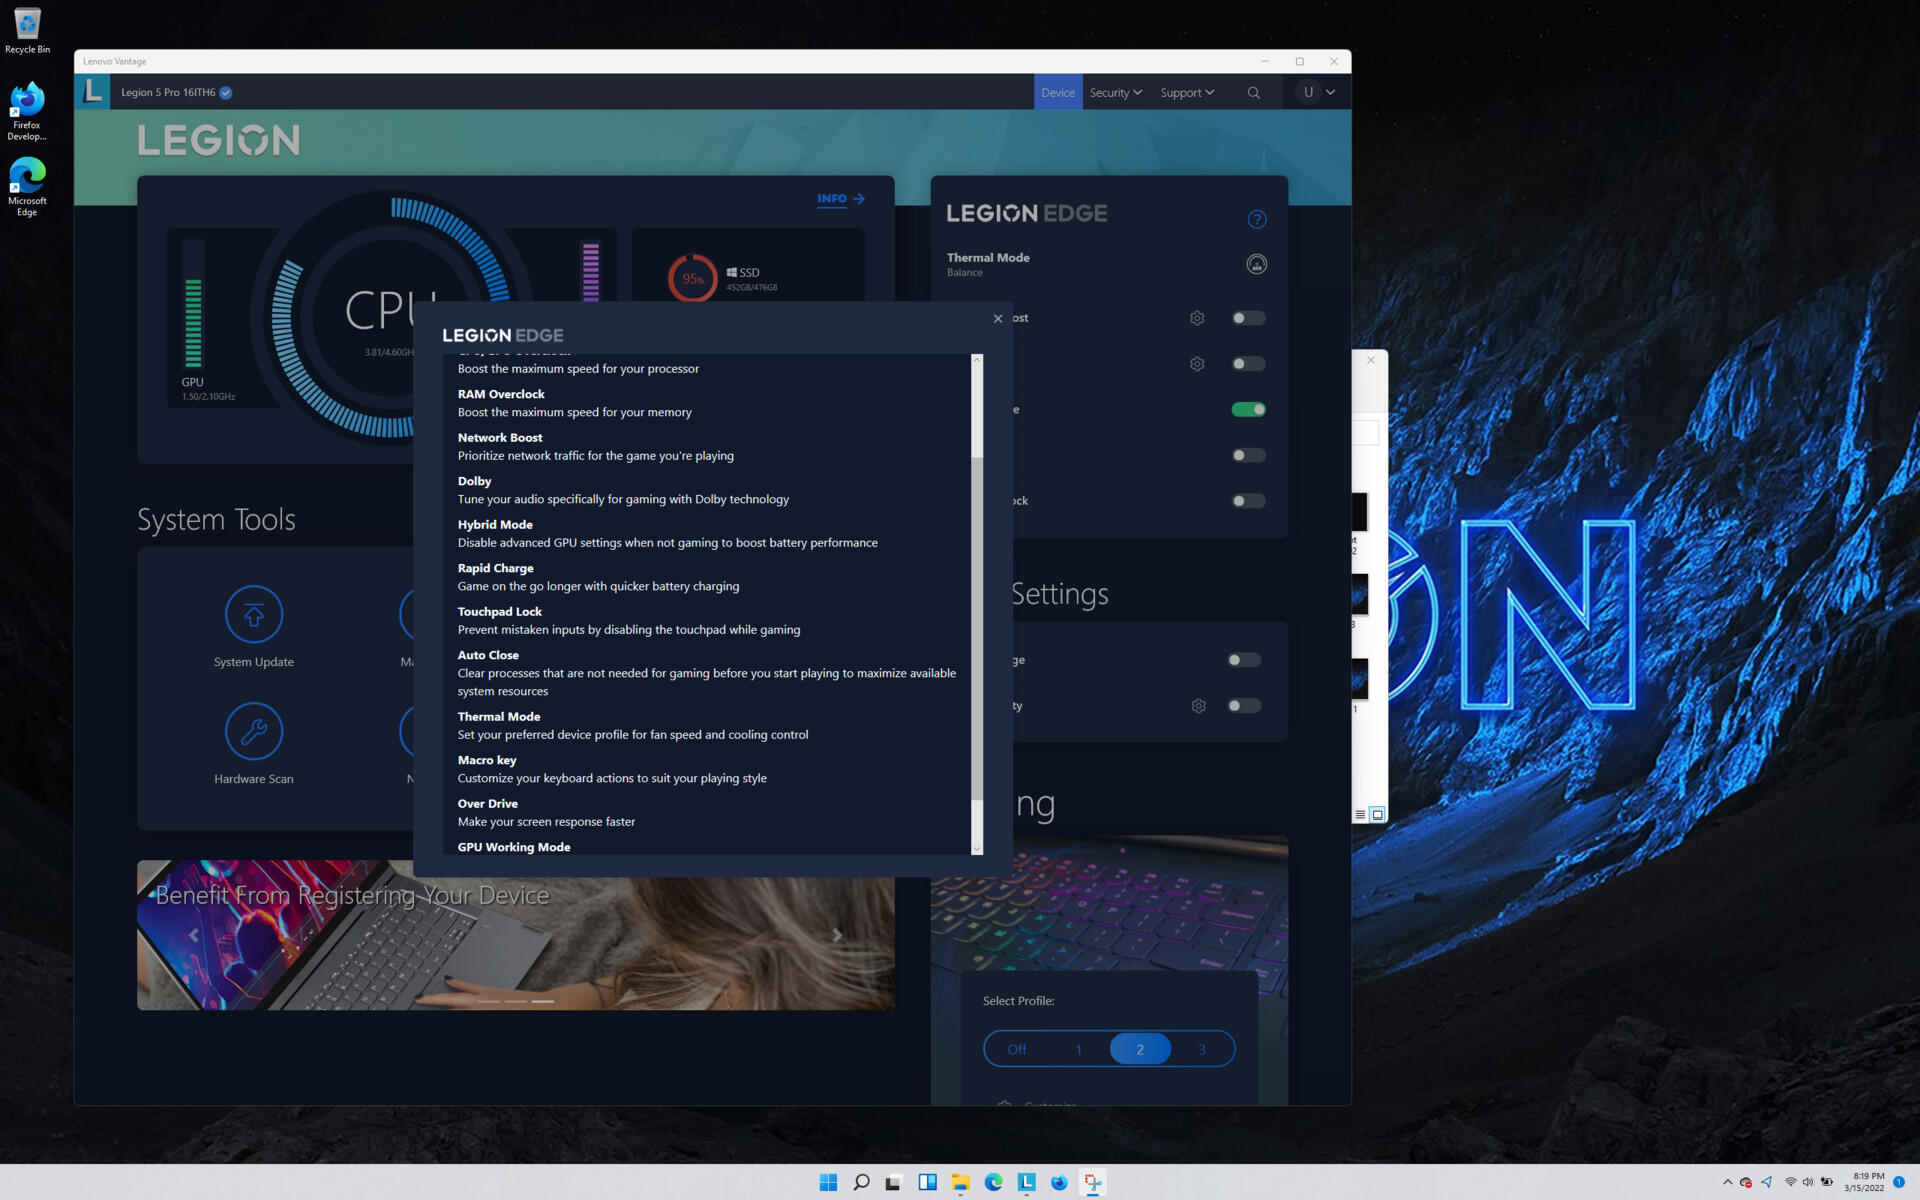
Task: Open volume speaker tray icon
Action: click(x=1808, y=1182)
